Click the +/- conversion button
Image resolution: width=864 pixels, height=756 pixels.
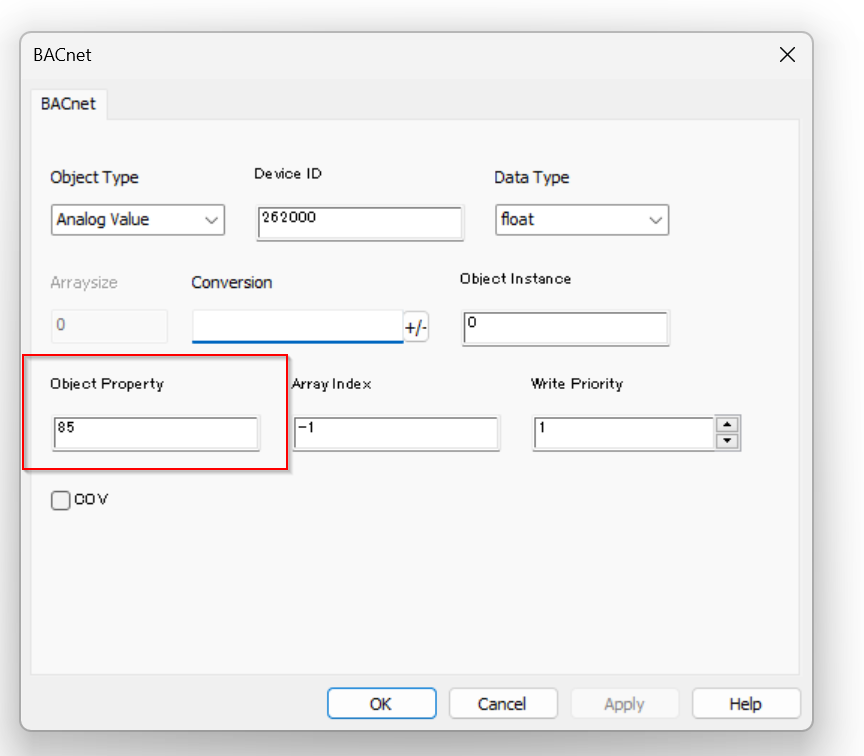(416, 327)
